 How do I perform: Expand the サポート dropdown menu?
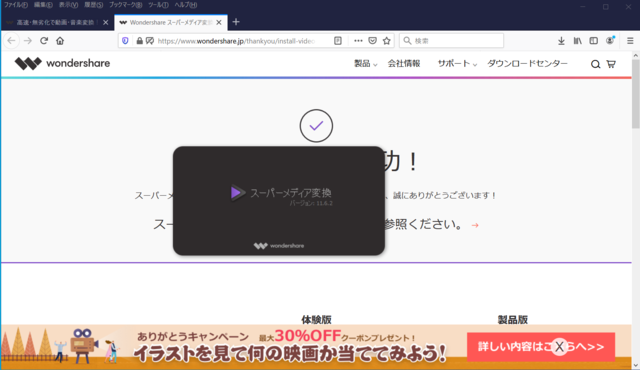(x=457, y=64)
